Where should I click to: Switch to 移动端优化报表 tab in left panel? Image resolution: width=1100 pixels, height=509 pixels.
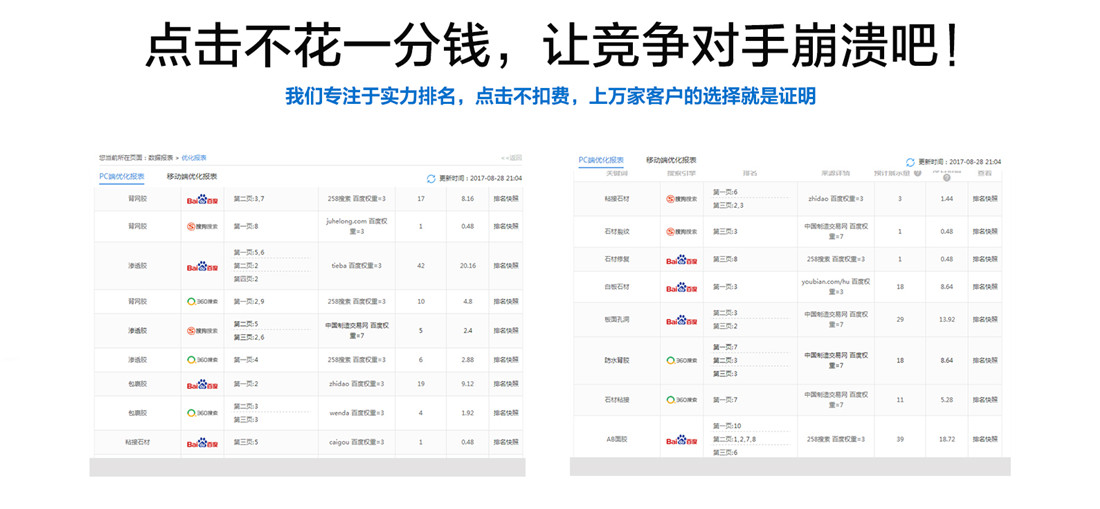click(x=192, y=177)
